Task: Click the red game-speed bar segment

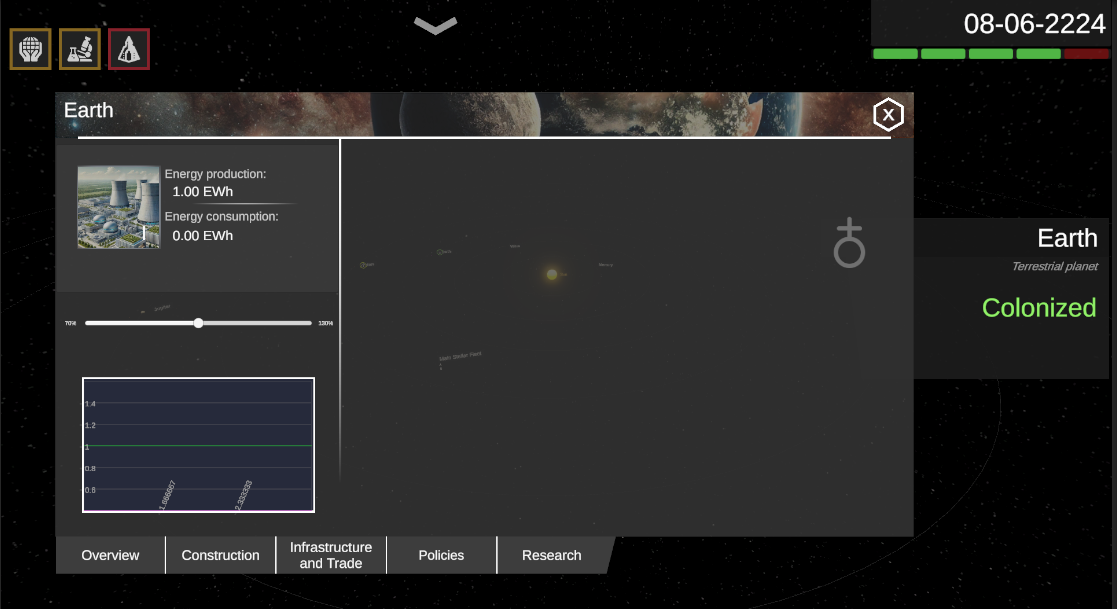Action: (x=1086, y=53)
